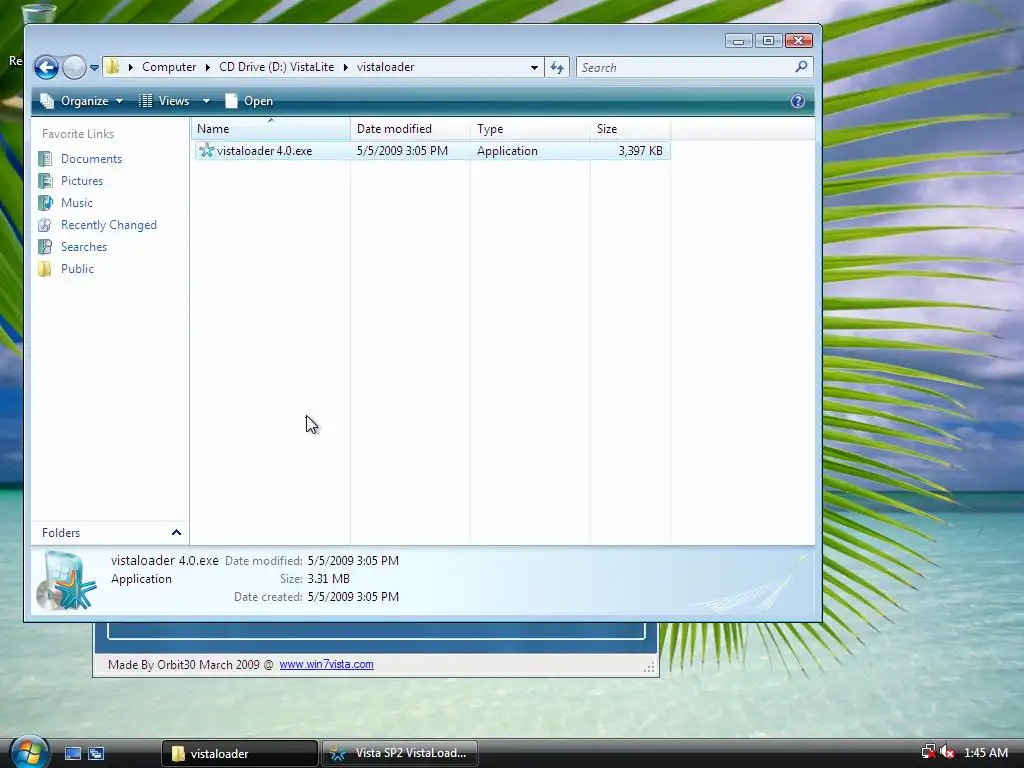Click the 1:45 AM system clock

click(985, 753)
